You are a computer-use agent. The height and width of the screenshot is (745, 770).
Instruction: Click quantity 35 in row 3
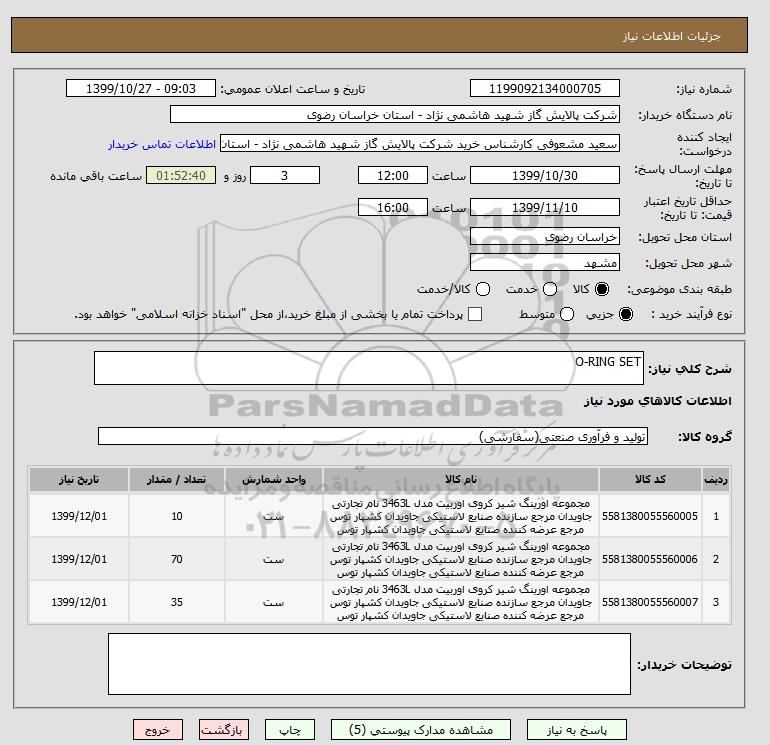(177, 602)
